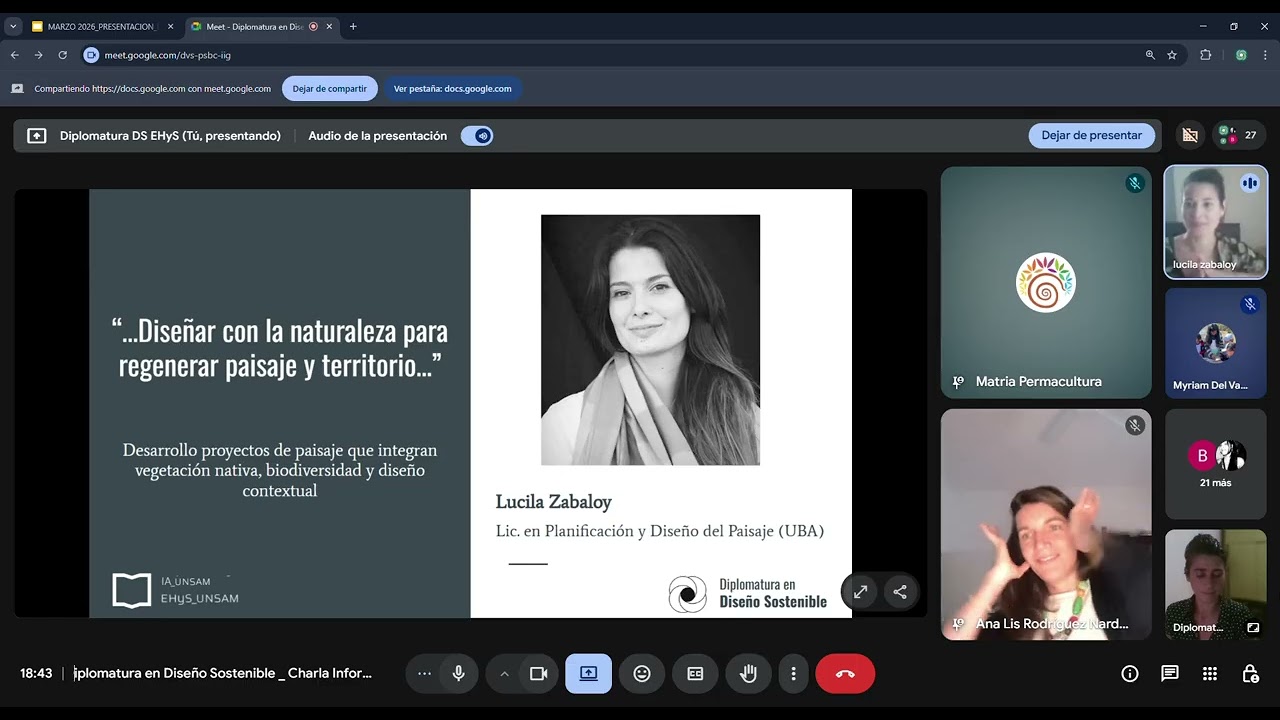The height and width of the screenshot is (720, 1280).
Task: Click the 18:43 clock text
Action: (36, 674)
